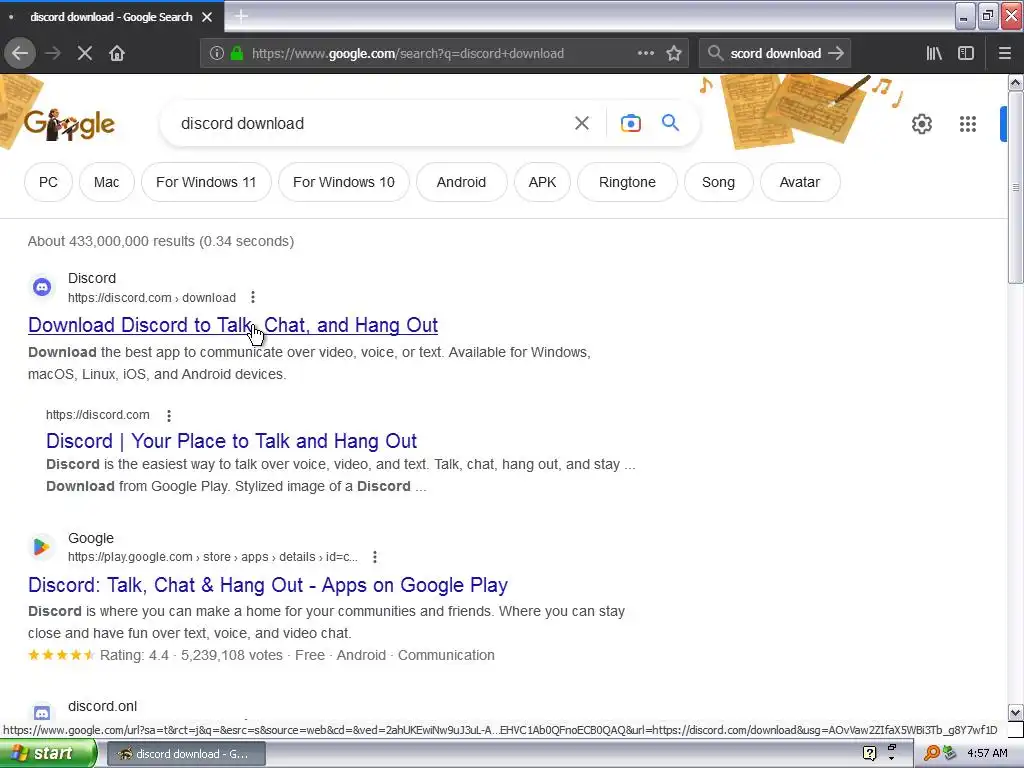Click the discord.onl site name
The image size is (1024, 768).
tap(103, 706)
